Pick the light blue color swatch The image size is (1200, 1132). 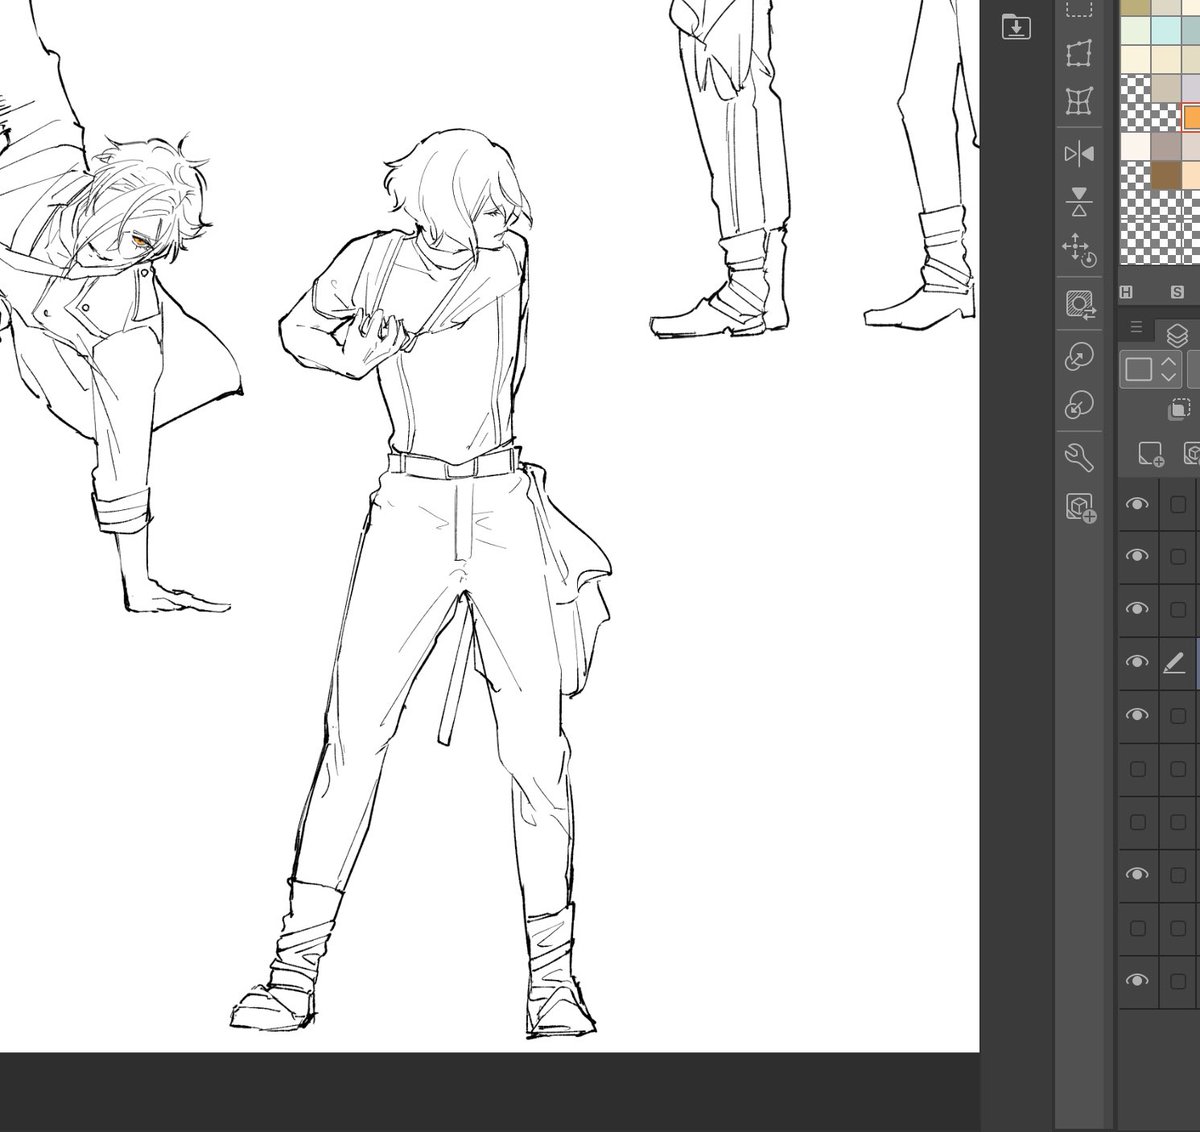pyautogui.click(x=1166, y=31)
